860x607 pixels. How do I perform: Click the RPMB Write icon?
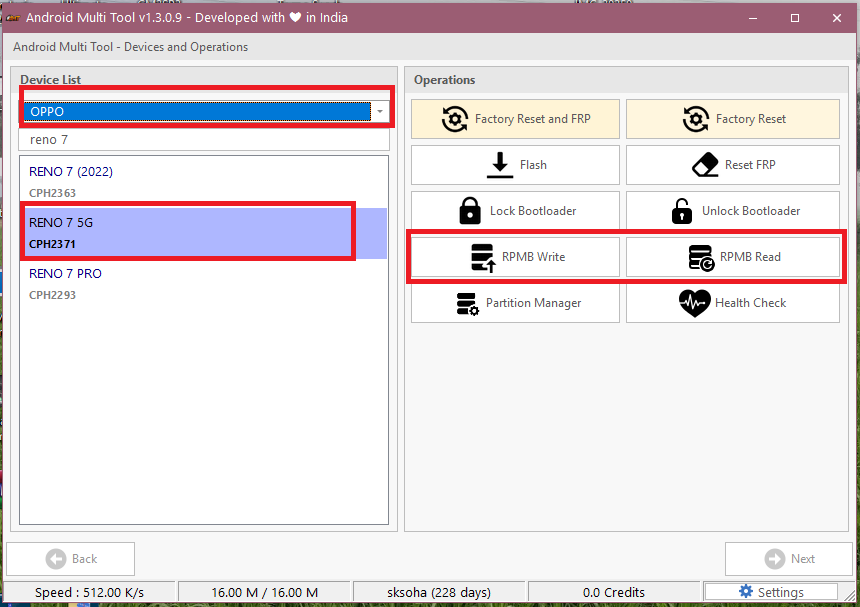pyautogui.click(x=483, y=257)
